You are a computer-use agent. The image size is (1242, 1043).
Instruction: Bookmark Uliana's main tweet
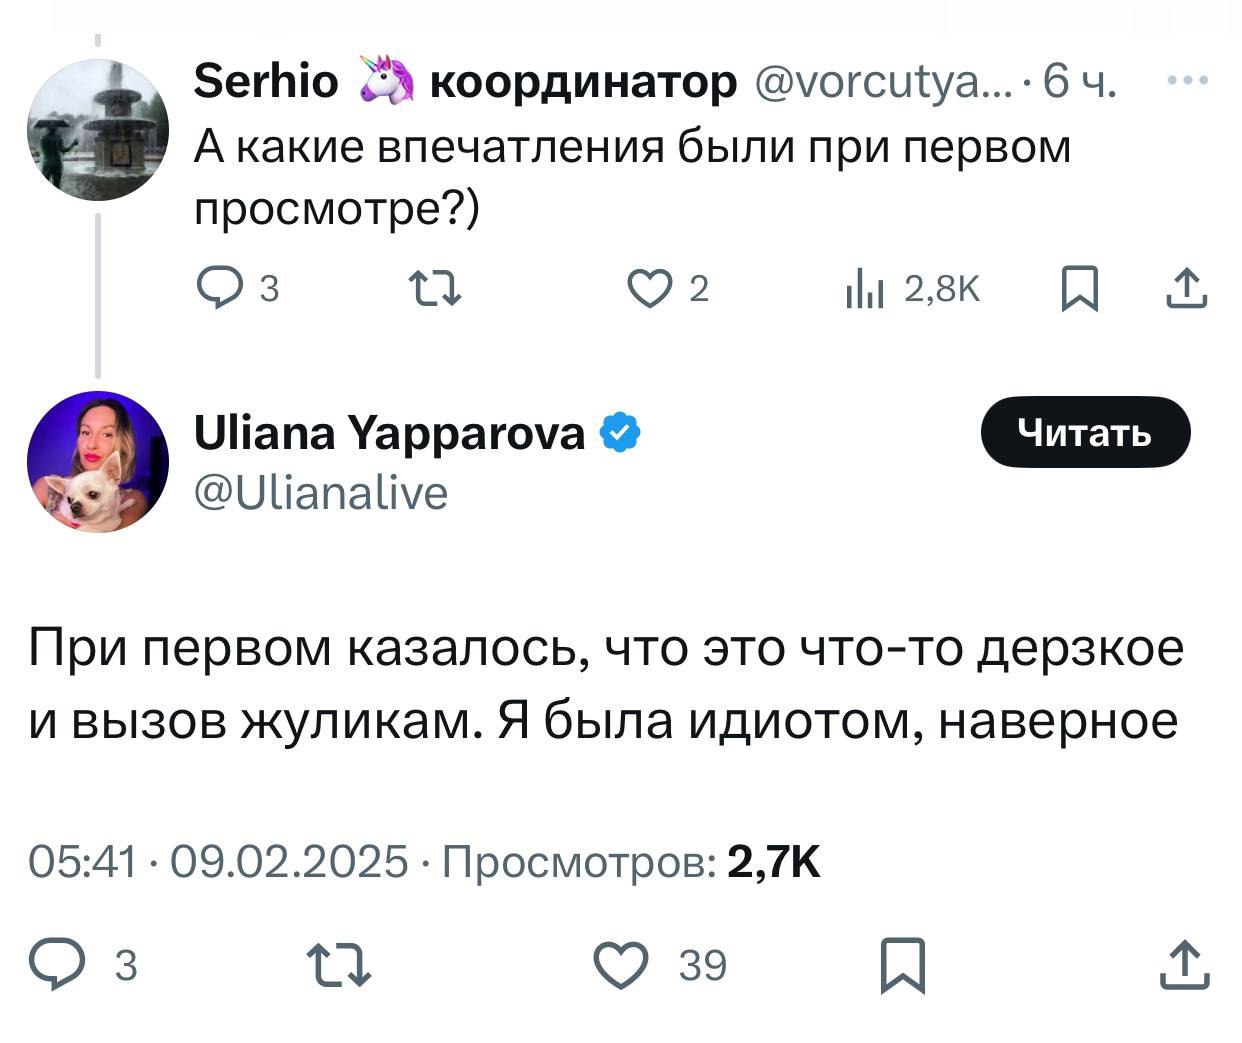[x=903, y=966]
